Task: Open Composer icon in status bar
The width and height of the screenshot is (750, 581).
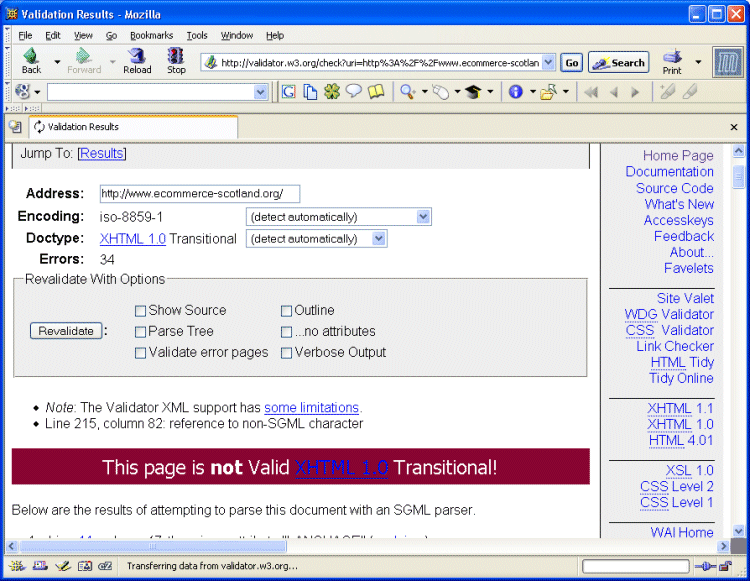Action: (x=63, y=566)
